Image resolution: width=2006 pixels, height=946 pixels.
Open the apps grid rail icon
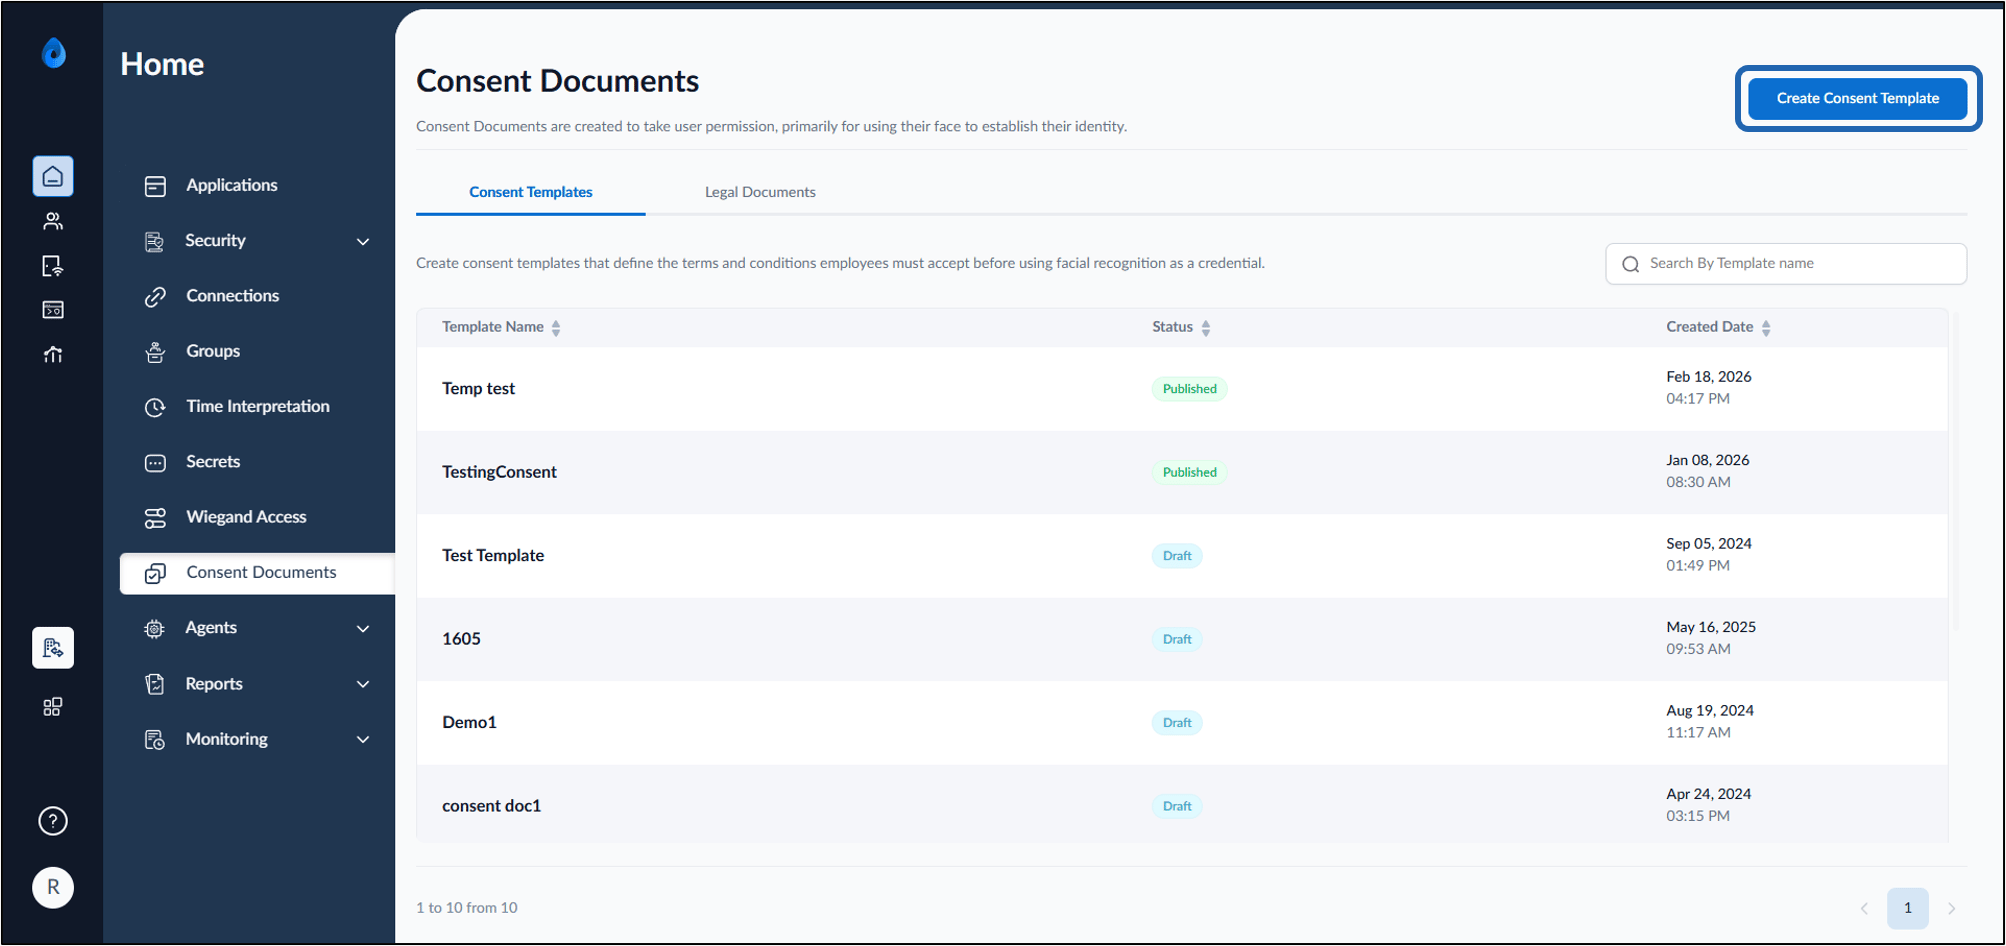[x=53, y=707]
